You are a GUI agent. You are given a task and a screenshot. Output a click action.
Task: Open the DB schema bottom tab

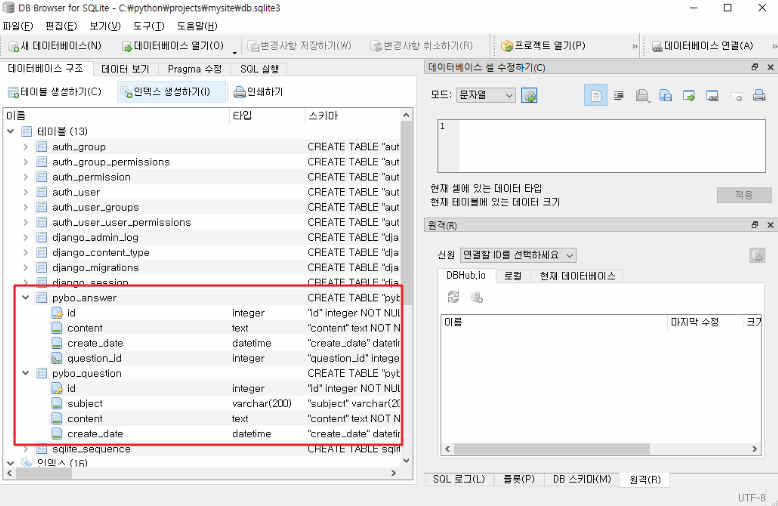582,479
